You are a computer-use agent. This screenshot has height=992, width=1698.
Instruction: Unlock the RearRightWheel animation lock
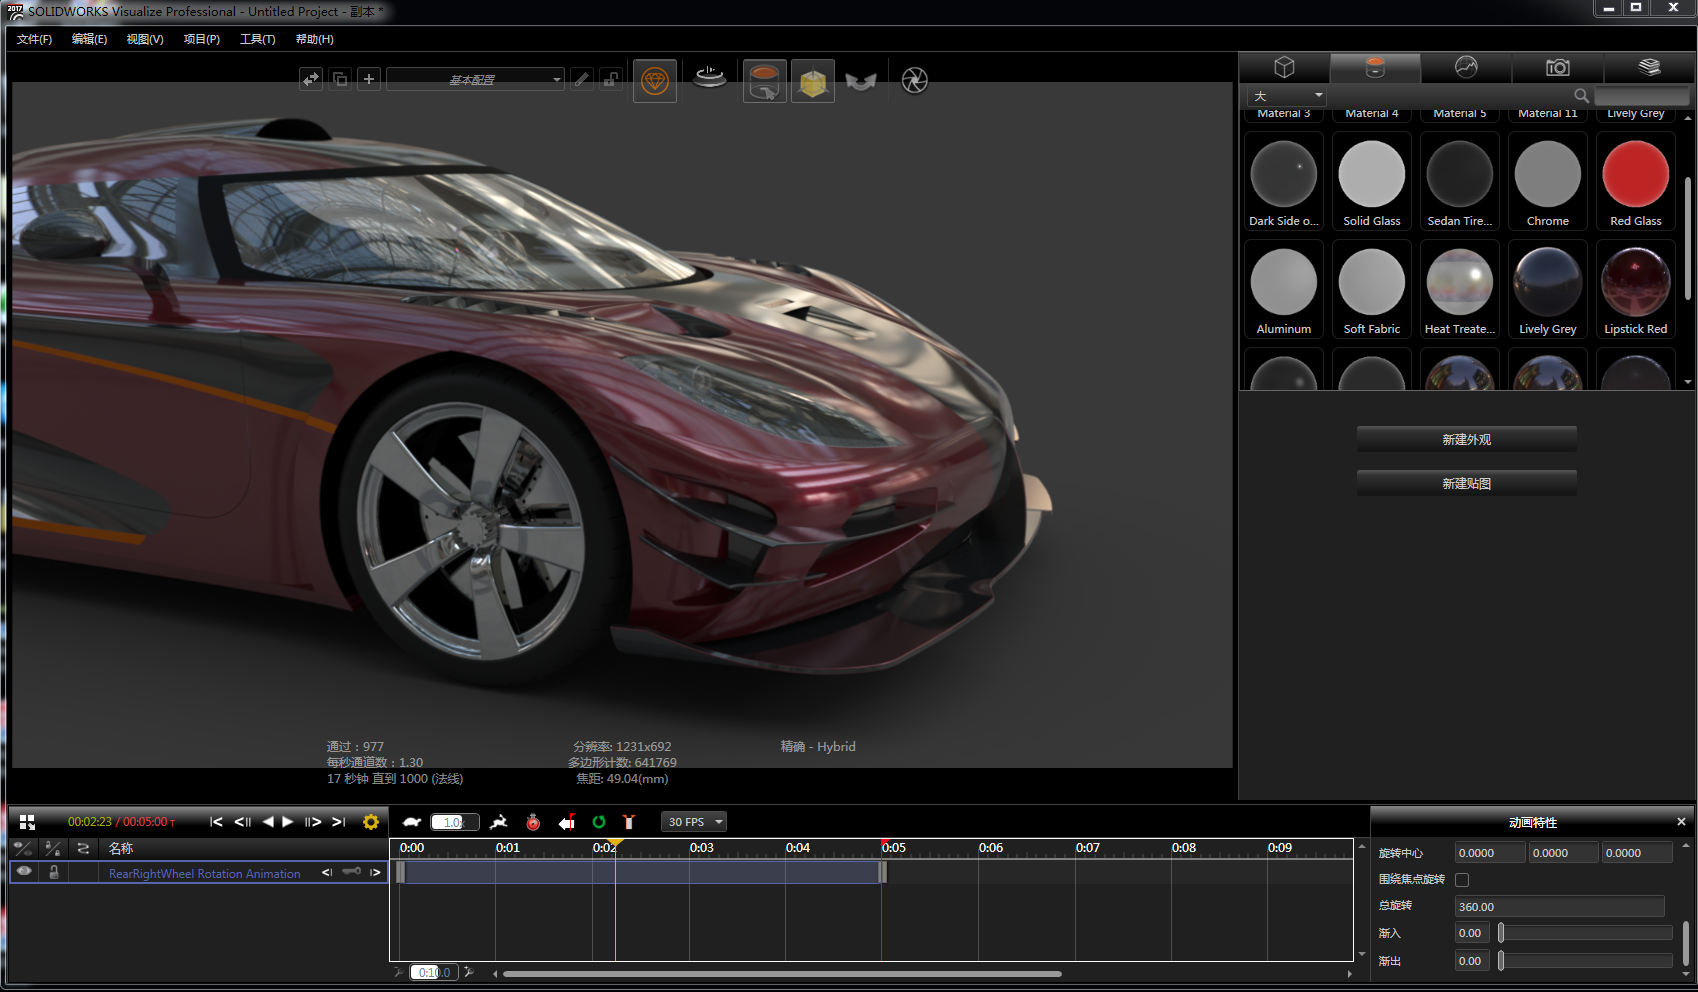pyautogui.click(x=54, y=871)
